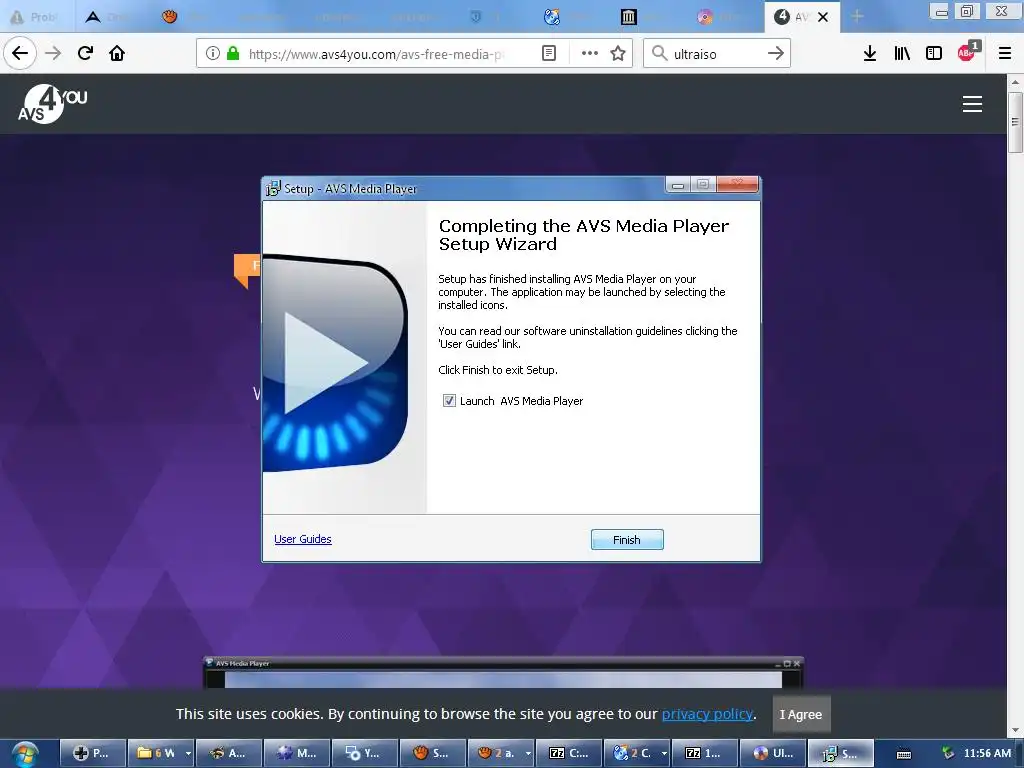The height and width of the screenshot is (768, 1024).
Task: Open the browser library icon
Action: [x=902, y=53]
